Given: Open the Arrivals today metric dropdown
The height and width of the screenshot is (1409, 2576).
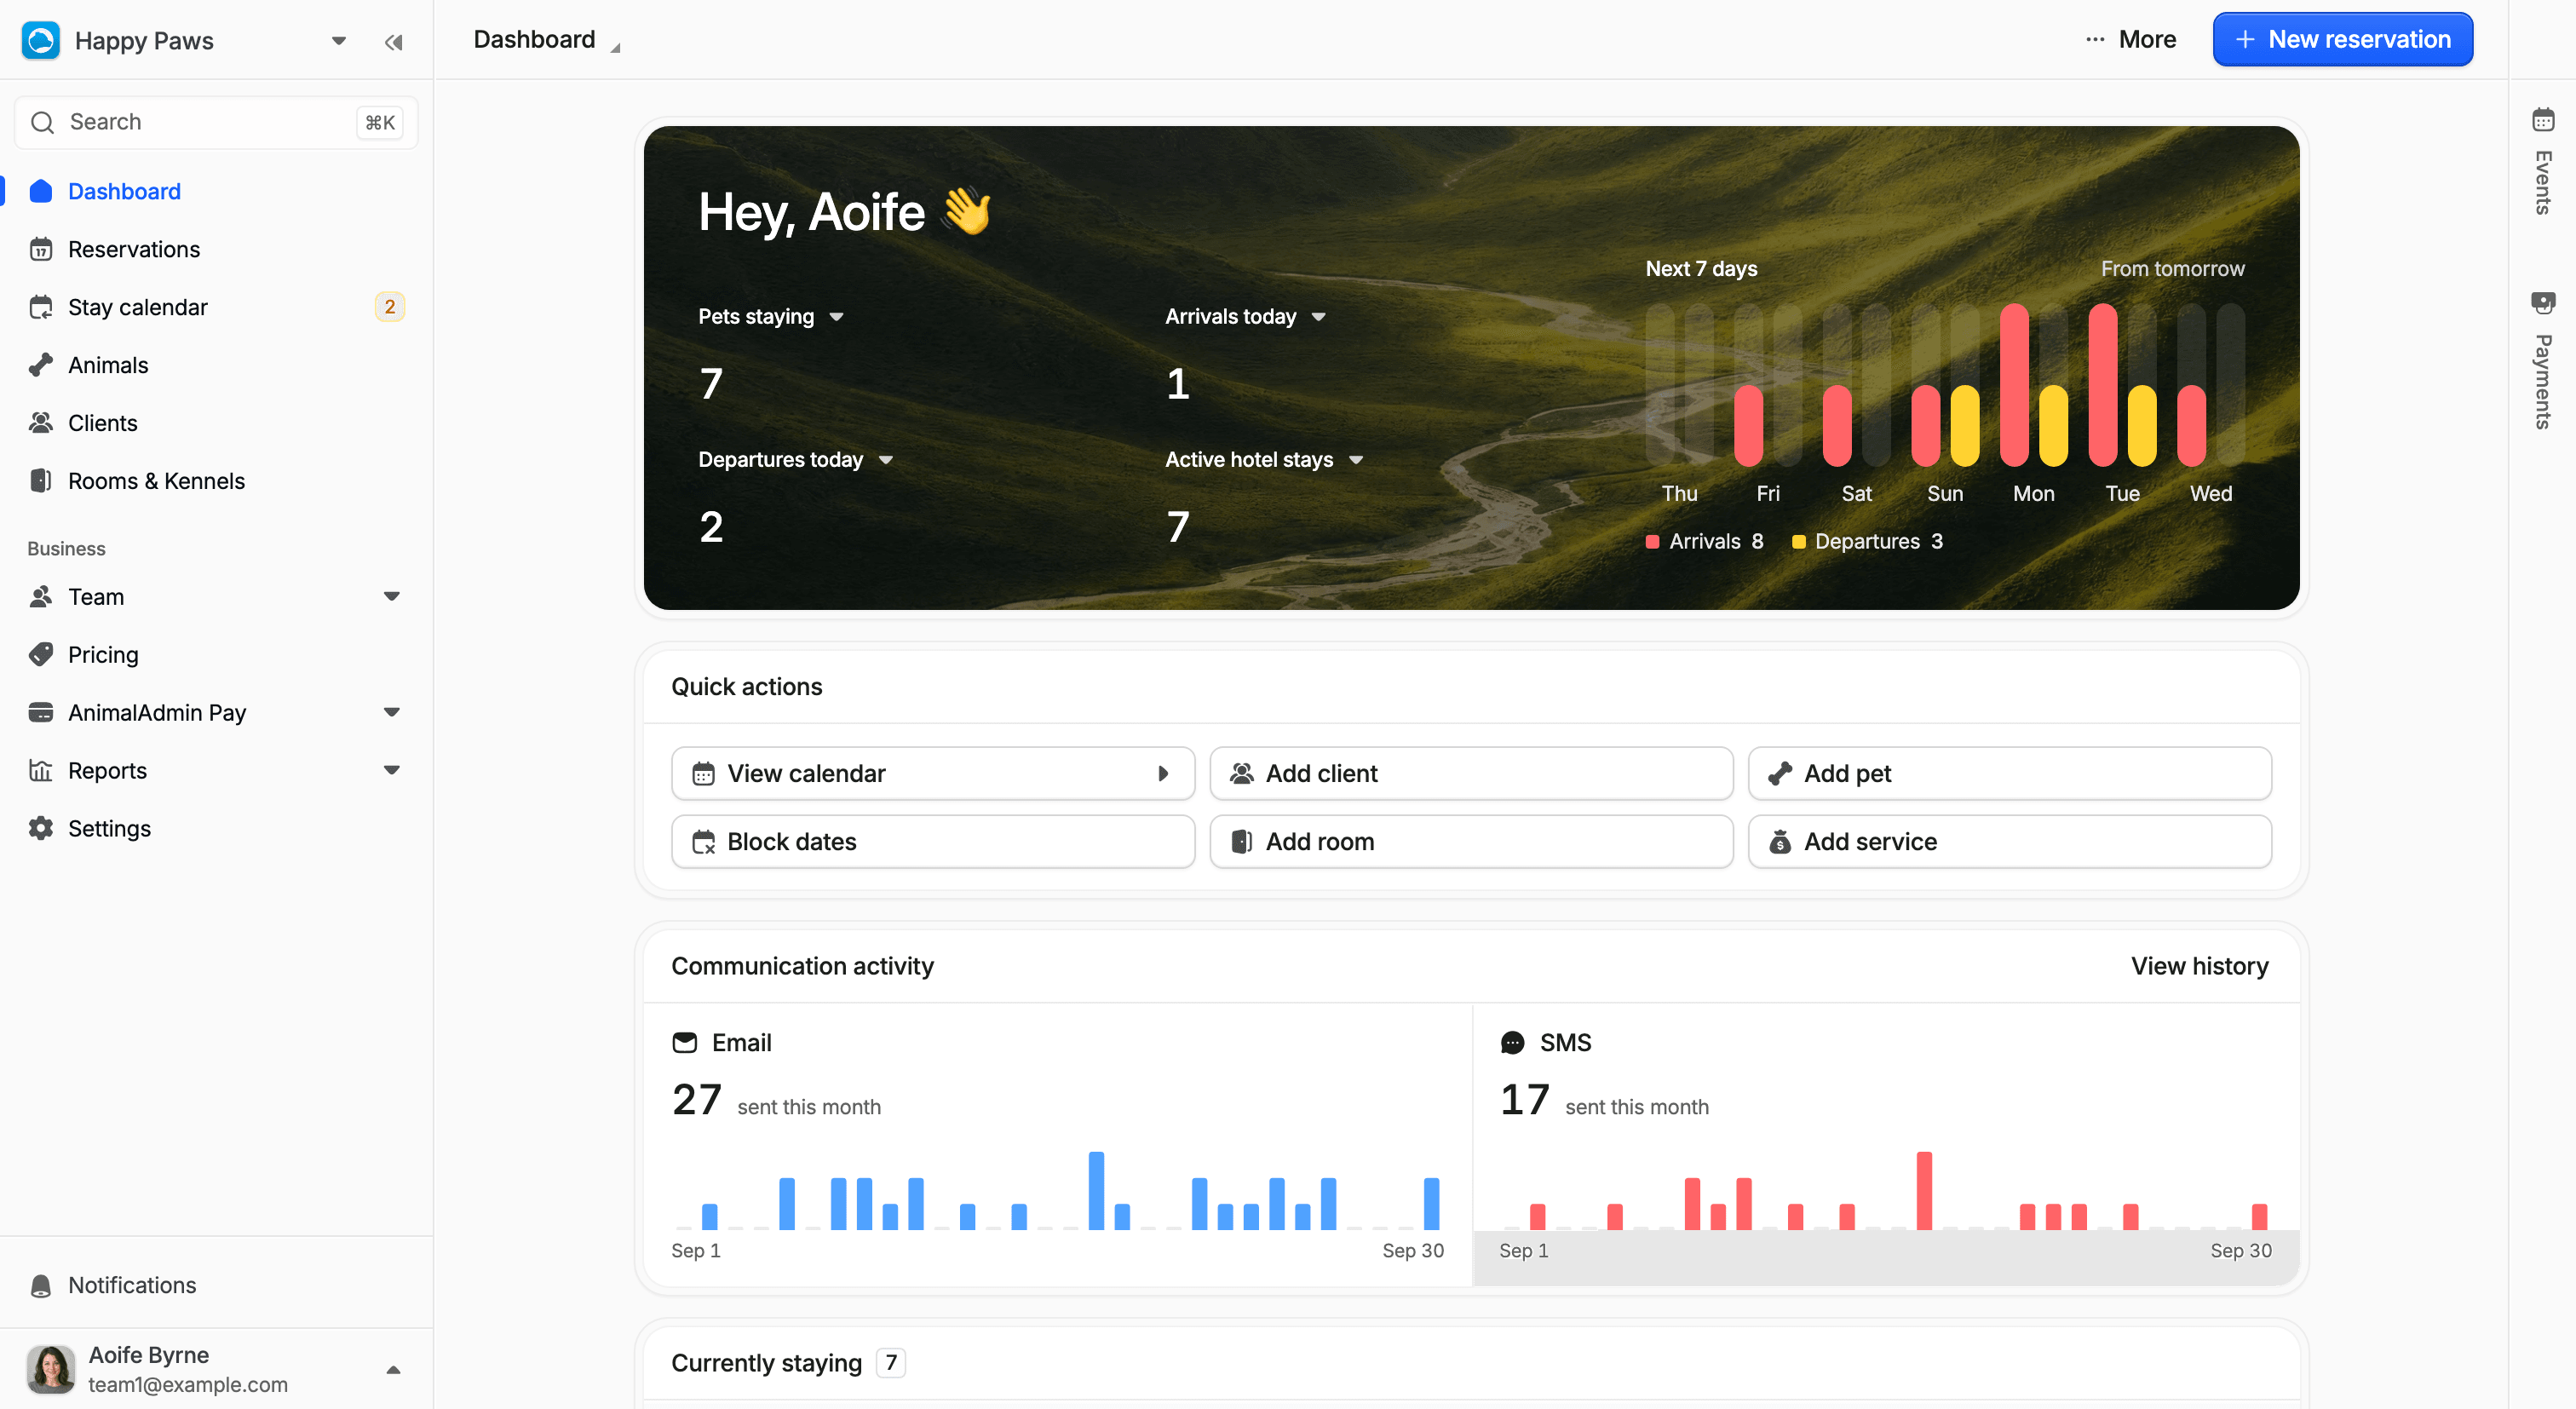Looking at the screenshot, I should click(1319, 317).
